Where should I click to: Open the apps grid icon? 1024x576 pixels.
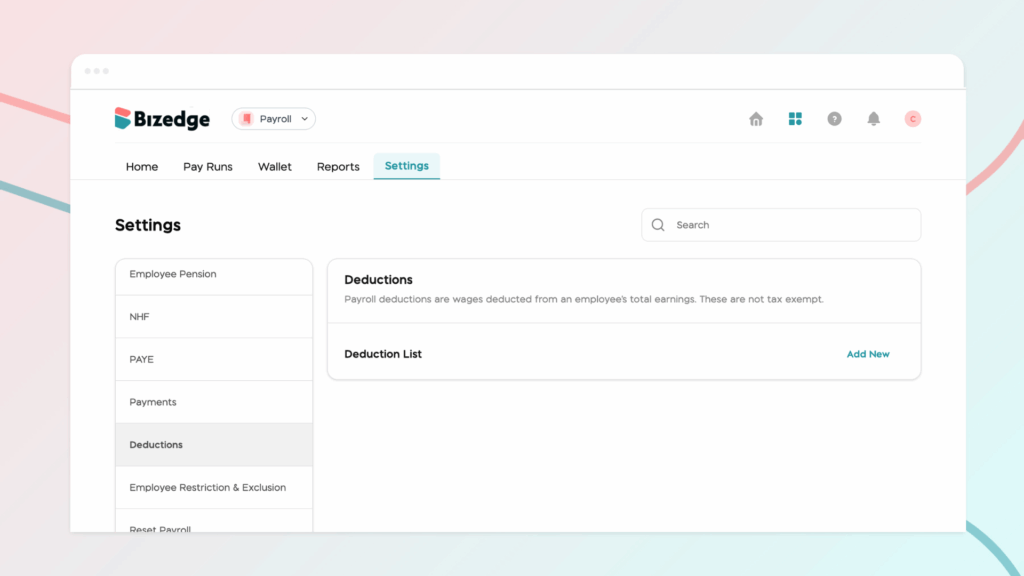795,119
